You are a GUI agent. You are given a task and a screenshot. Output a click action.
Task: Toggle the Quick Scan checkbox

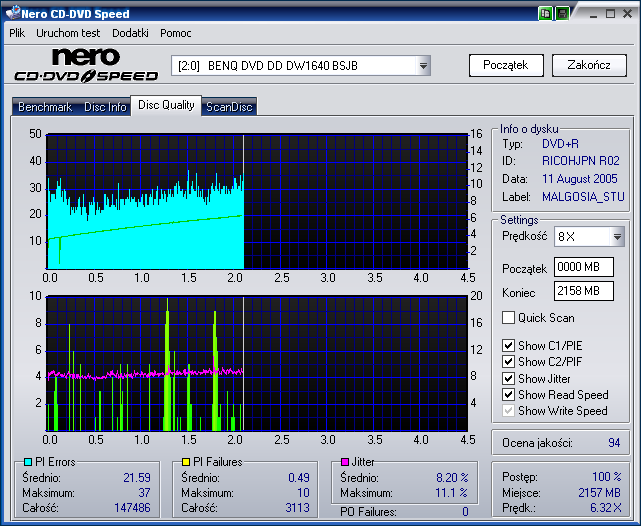pyautogui.click(x=508, y=318)
